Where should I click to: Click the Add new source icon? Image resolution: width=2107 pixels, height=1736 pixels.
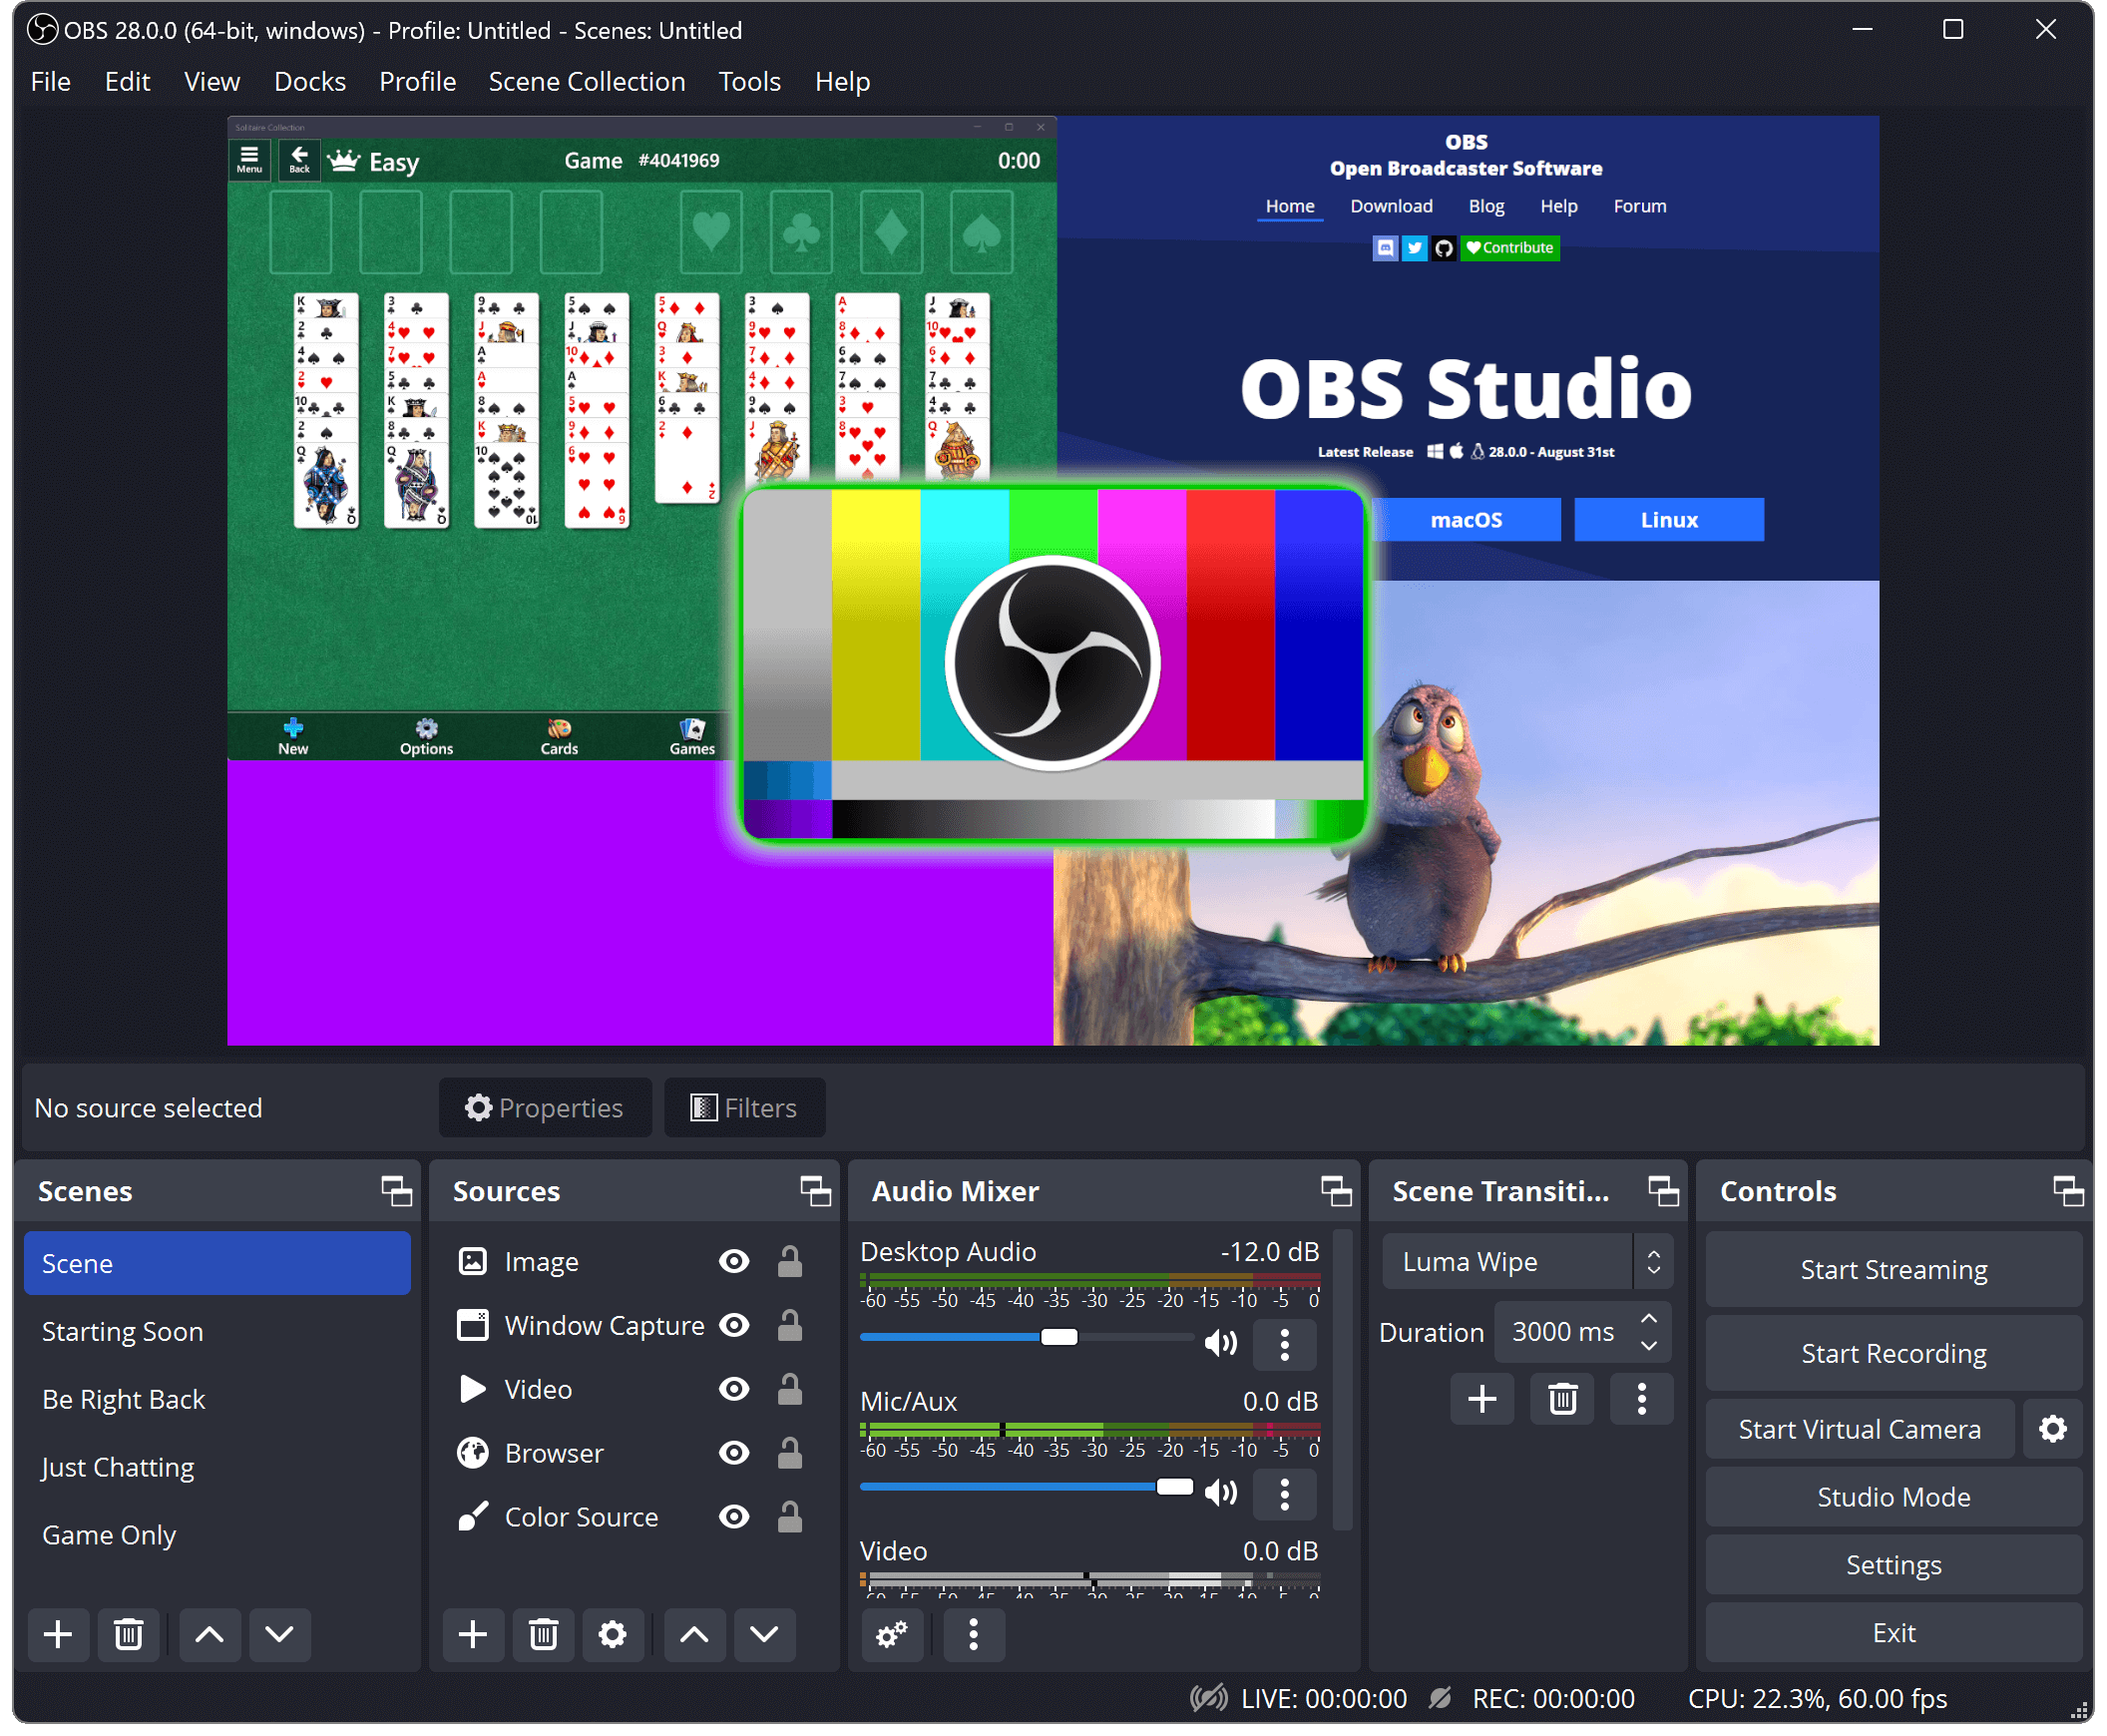point(474,1636)
